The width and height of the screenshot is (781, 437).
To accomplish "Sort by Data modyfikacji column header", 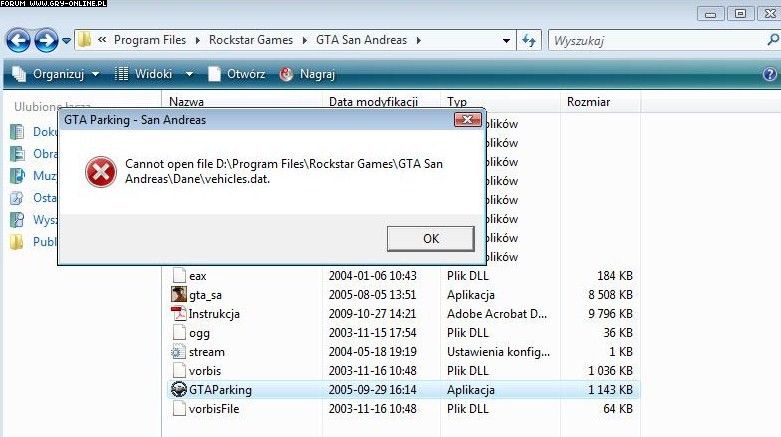I will (375, 102).
